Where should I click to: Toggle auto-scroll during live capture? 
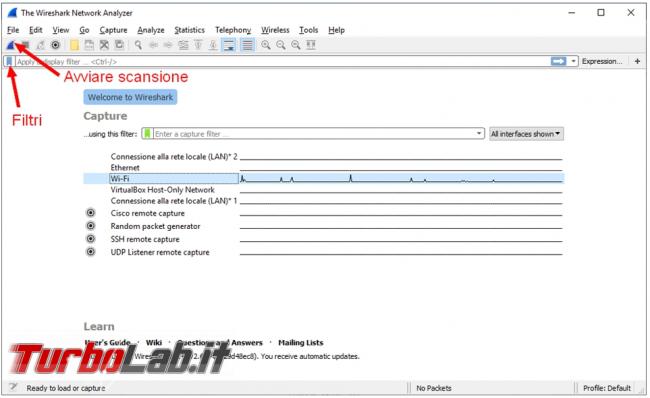[x=228, y=44]
